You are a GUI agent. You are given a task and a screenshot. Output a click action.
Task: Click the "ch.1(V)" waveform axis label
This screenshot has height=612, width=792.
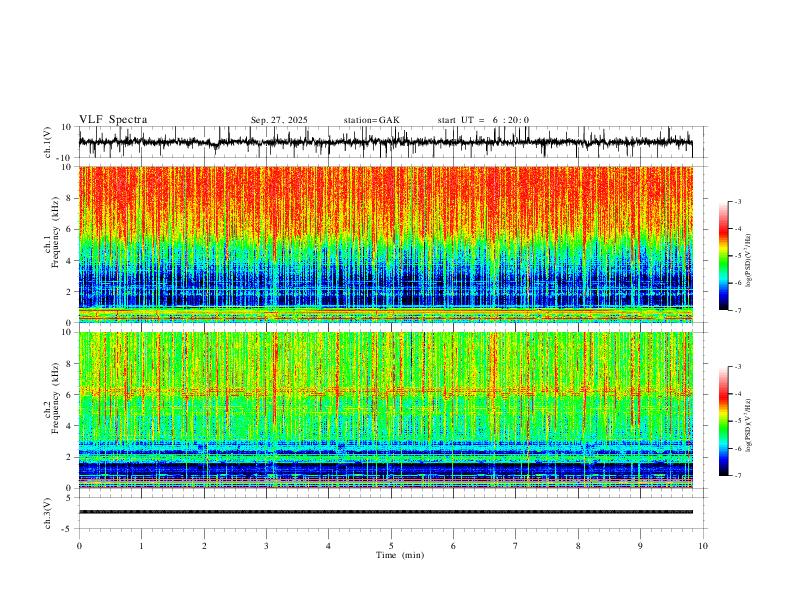coord(48,142)
